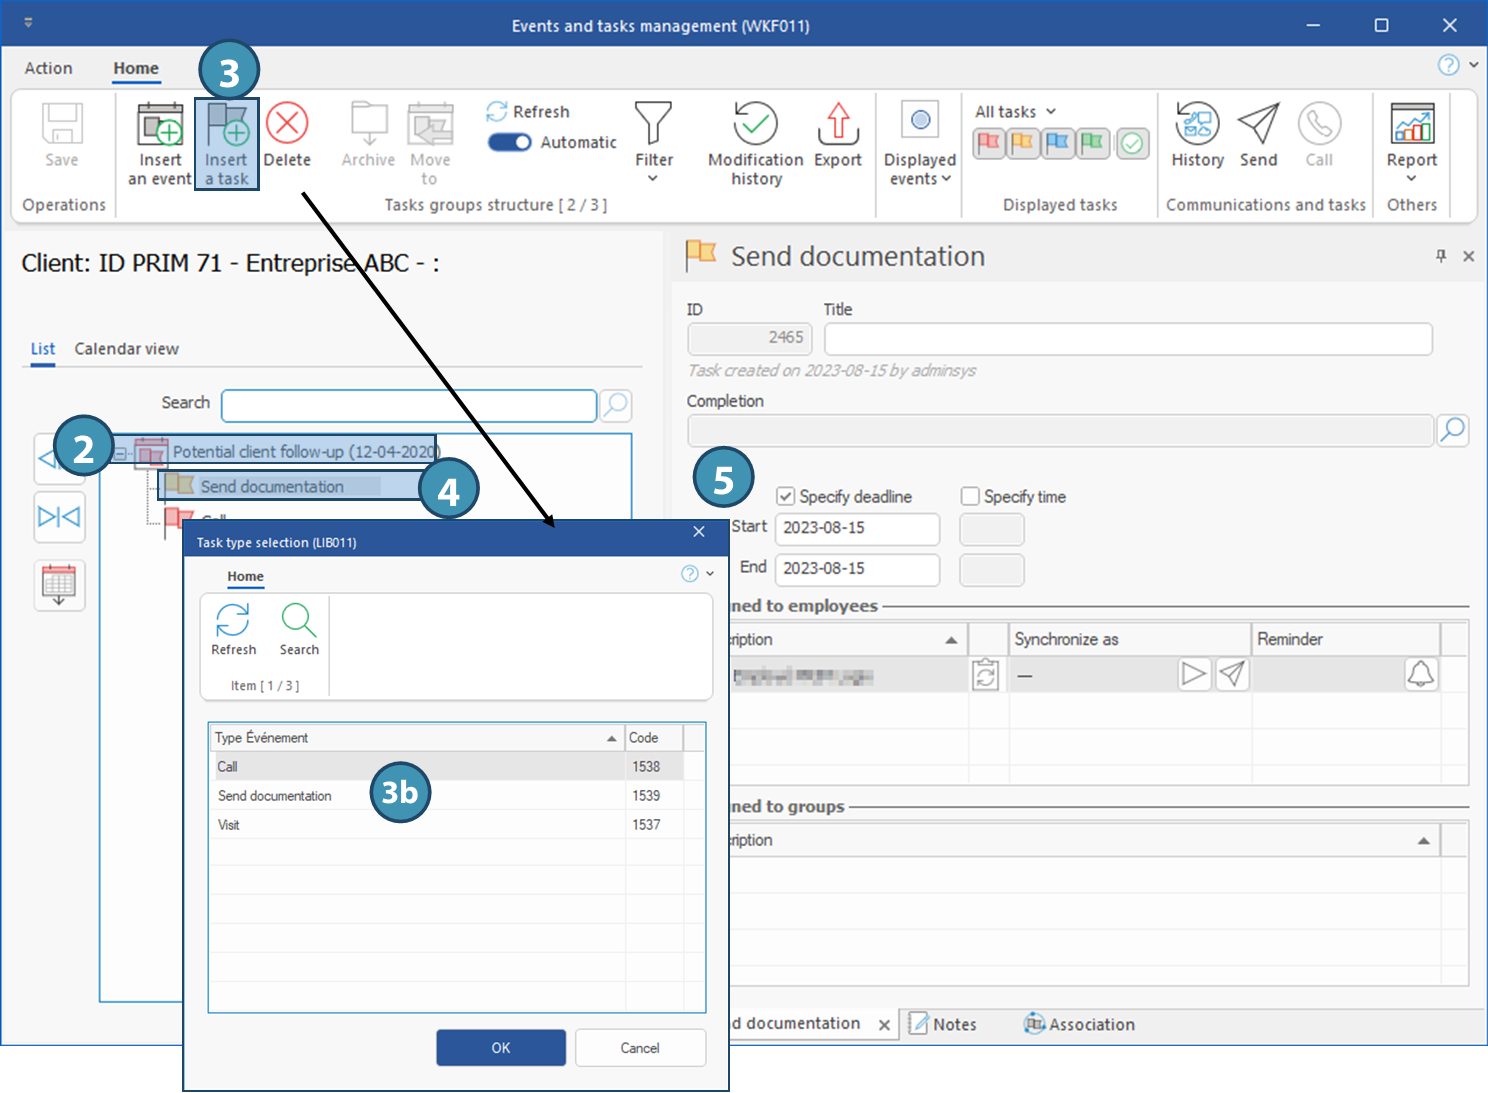Click the Delete icon in ribbon
1488x1093 pixels.
[x=287, y=125]
